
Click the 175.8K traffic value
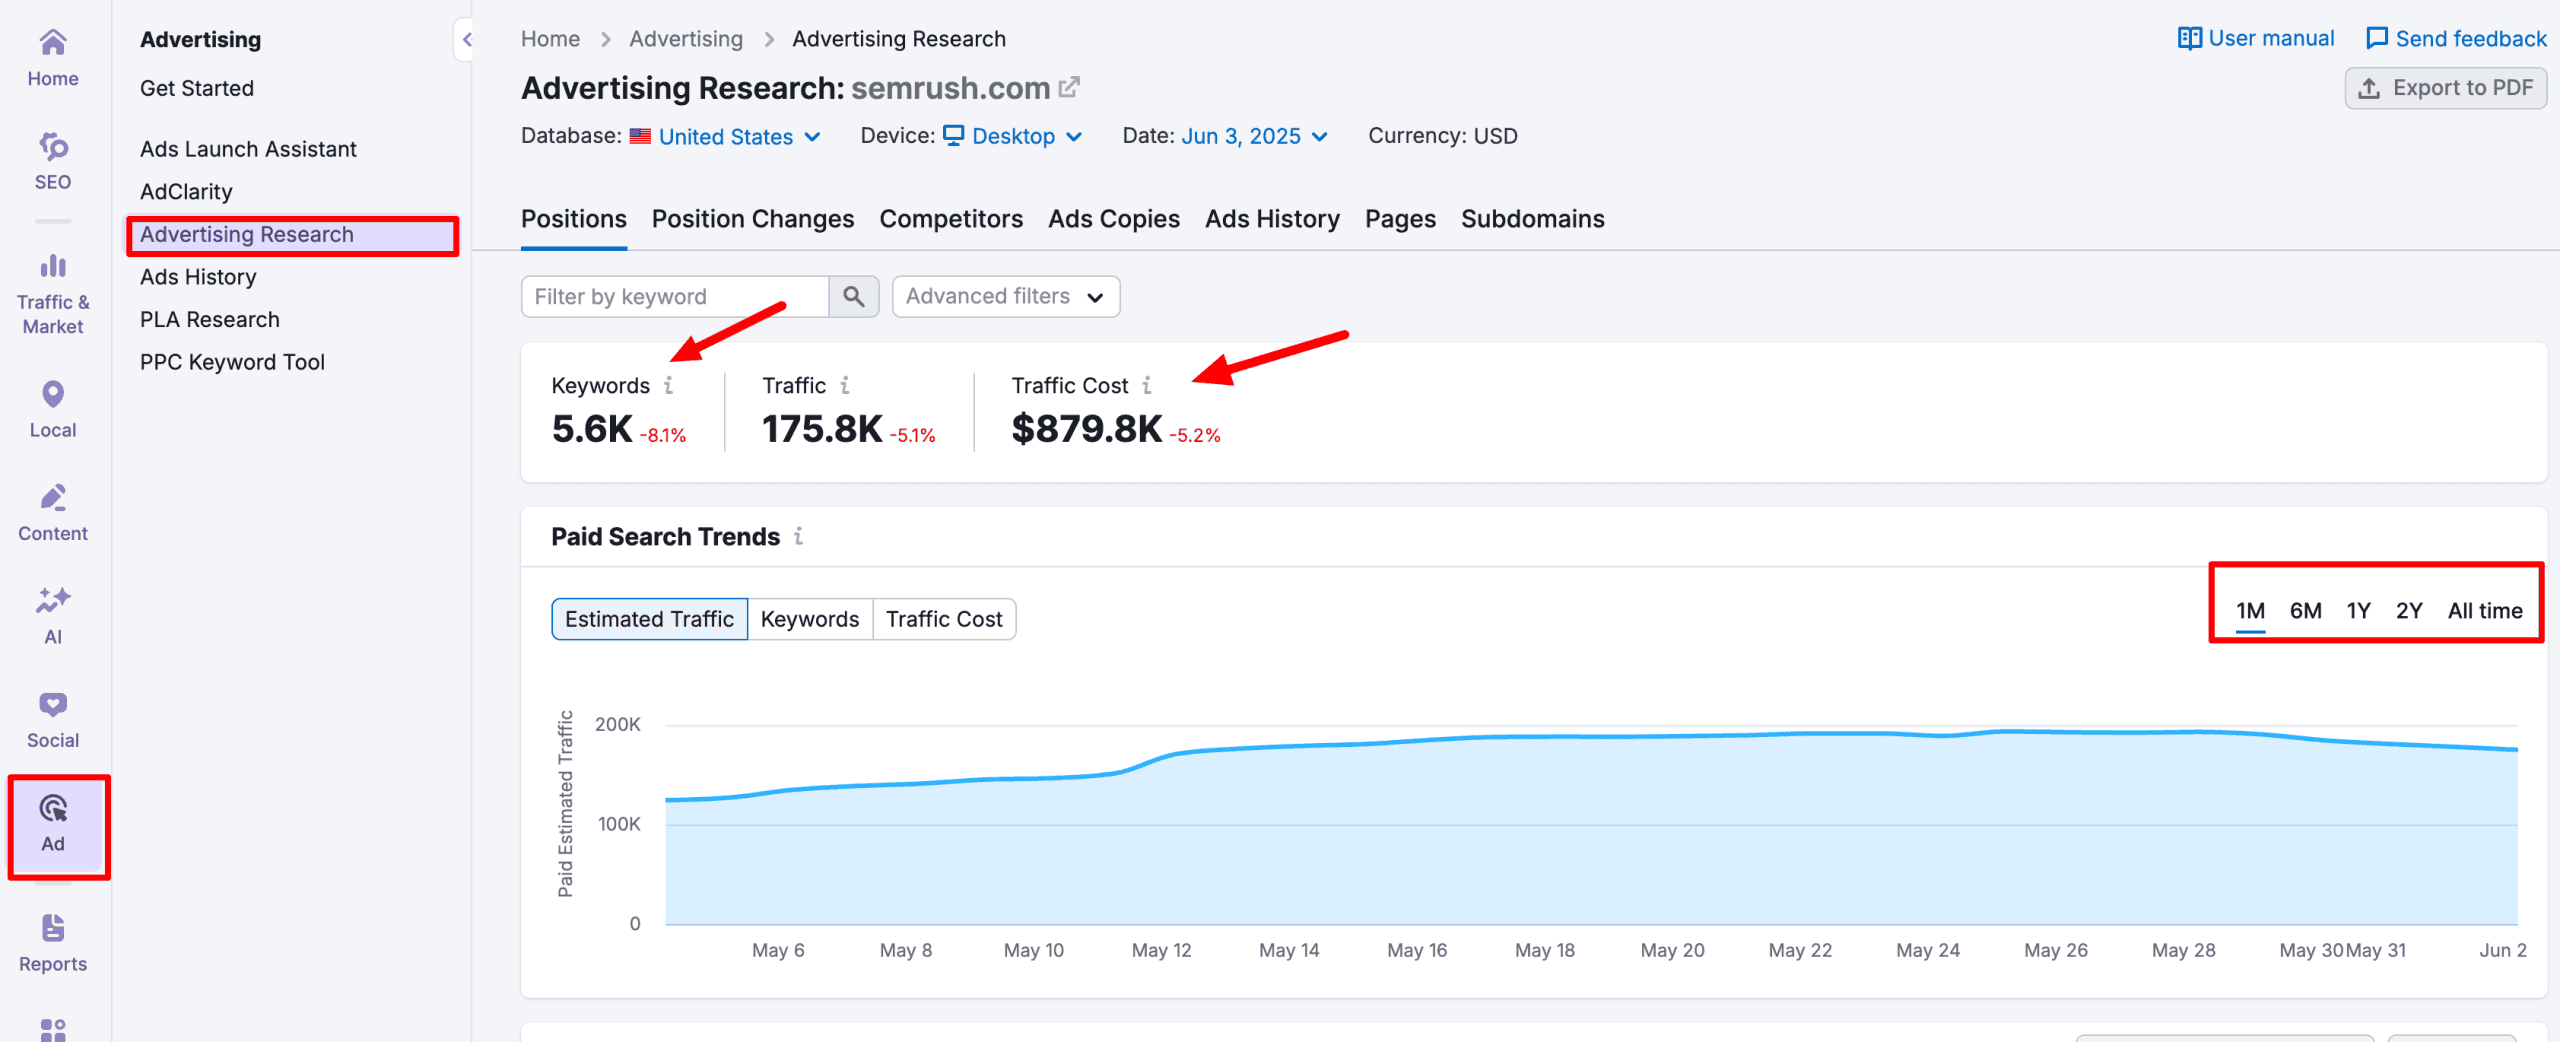click(x=822, y=429)
